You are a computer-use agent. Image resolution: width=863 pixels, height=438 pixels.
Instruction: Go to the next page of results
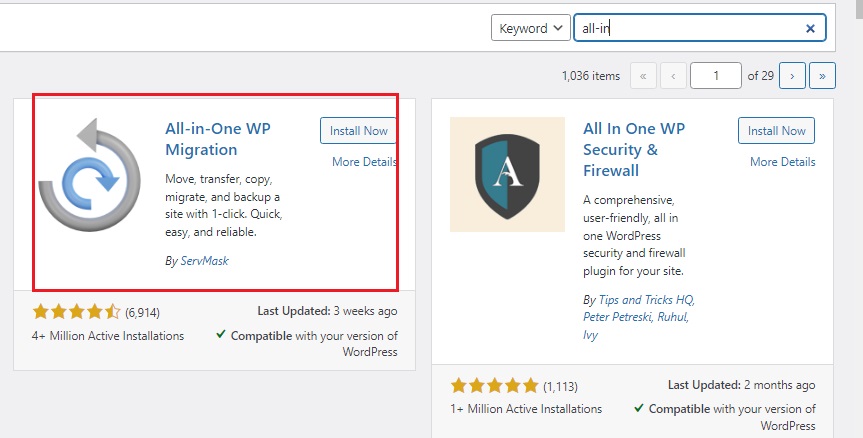click(792, 76)
